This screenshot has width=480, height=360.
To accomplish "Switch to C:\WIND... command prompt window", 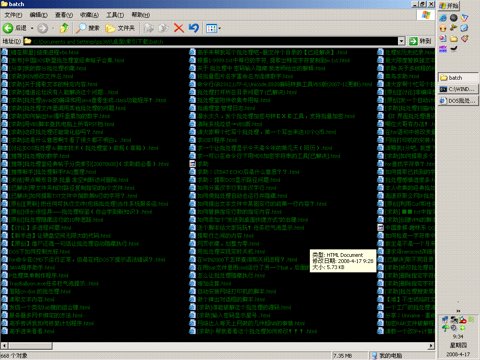I will coord(458,89).
